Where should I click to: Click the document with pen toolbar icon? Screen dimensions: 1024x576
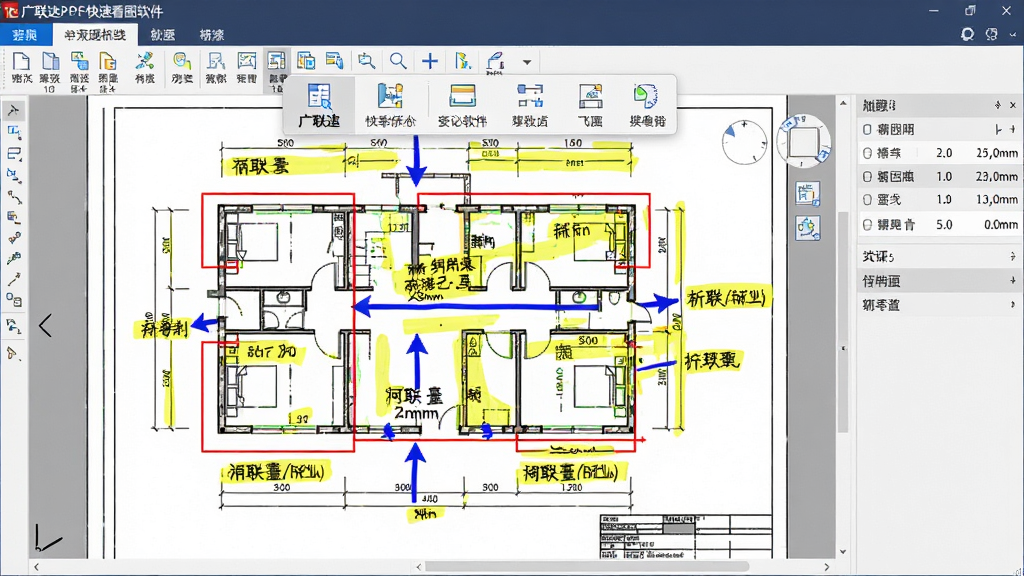pyautogui.click(x=216, y=61)
